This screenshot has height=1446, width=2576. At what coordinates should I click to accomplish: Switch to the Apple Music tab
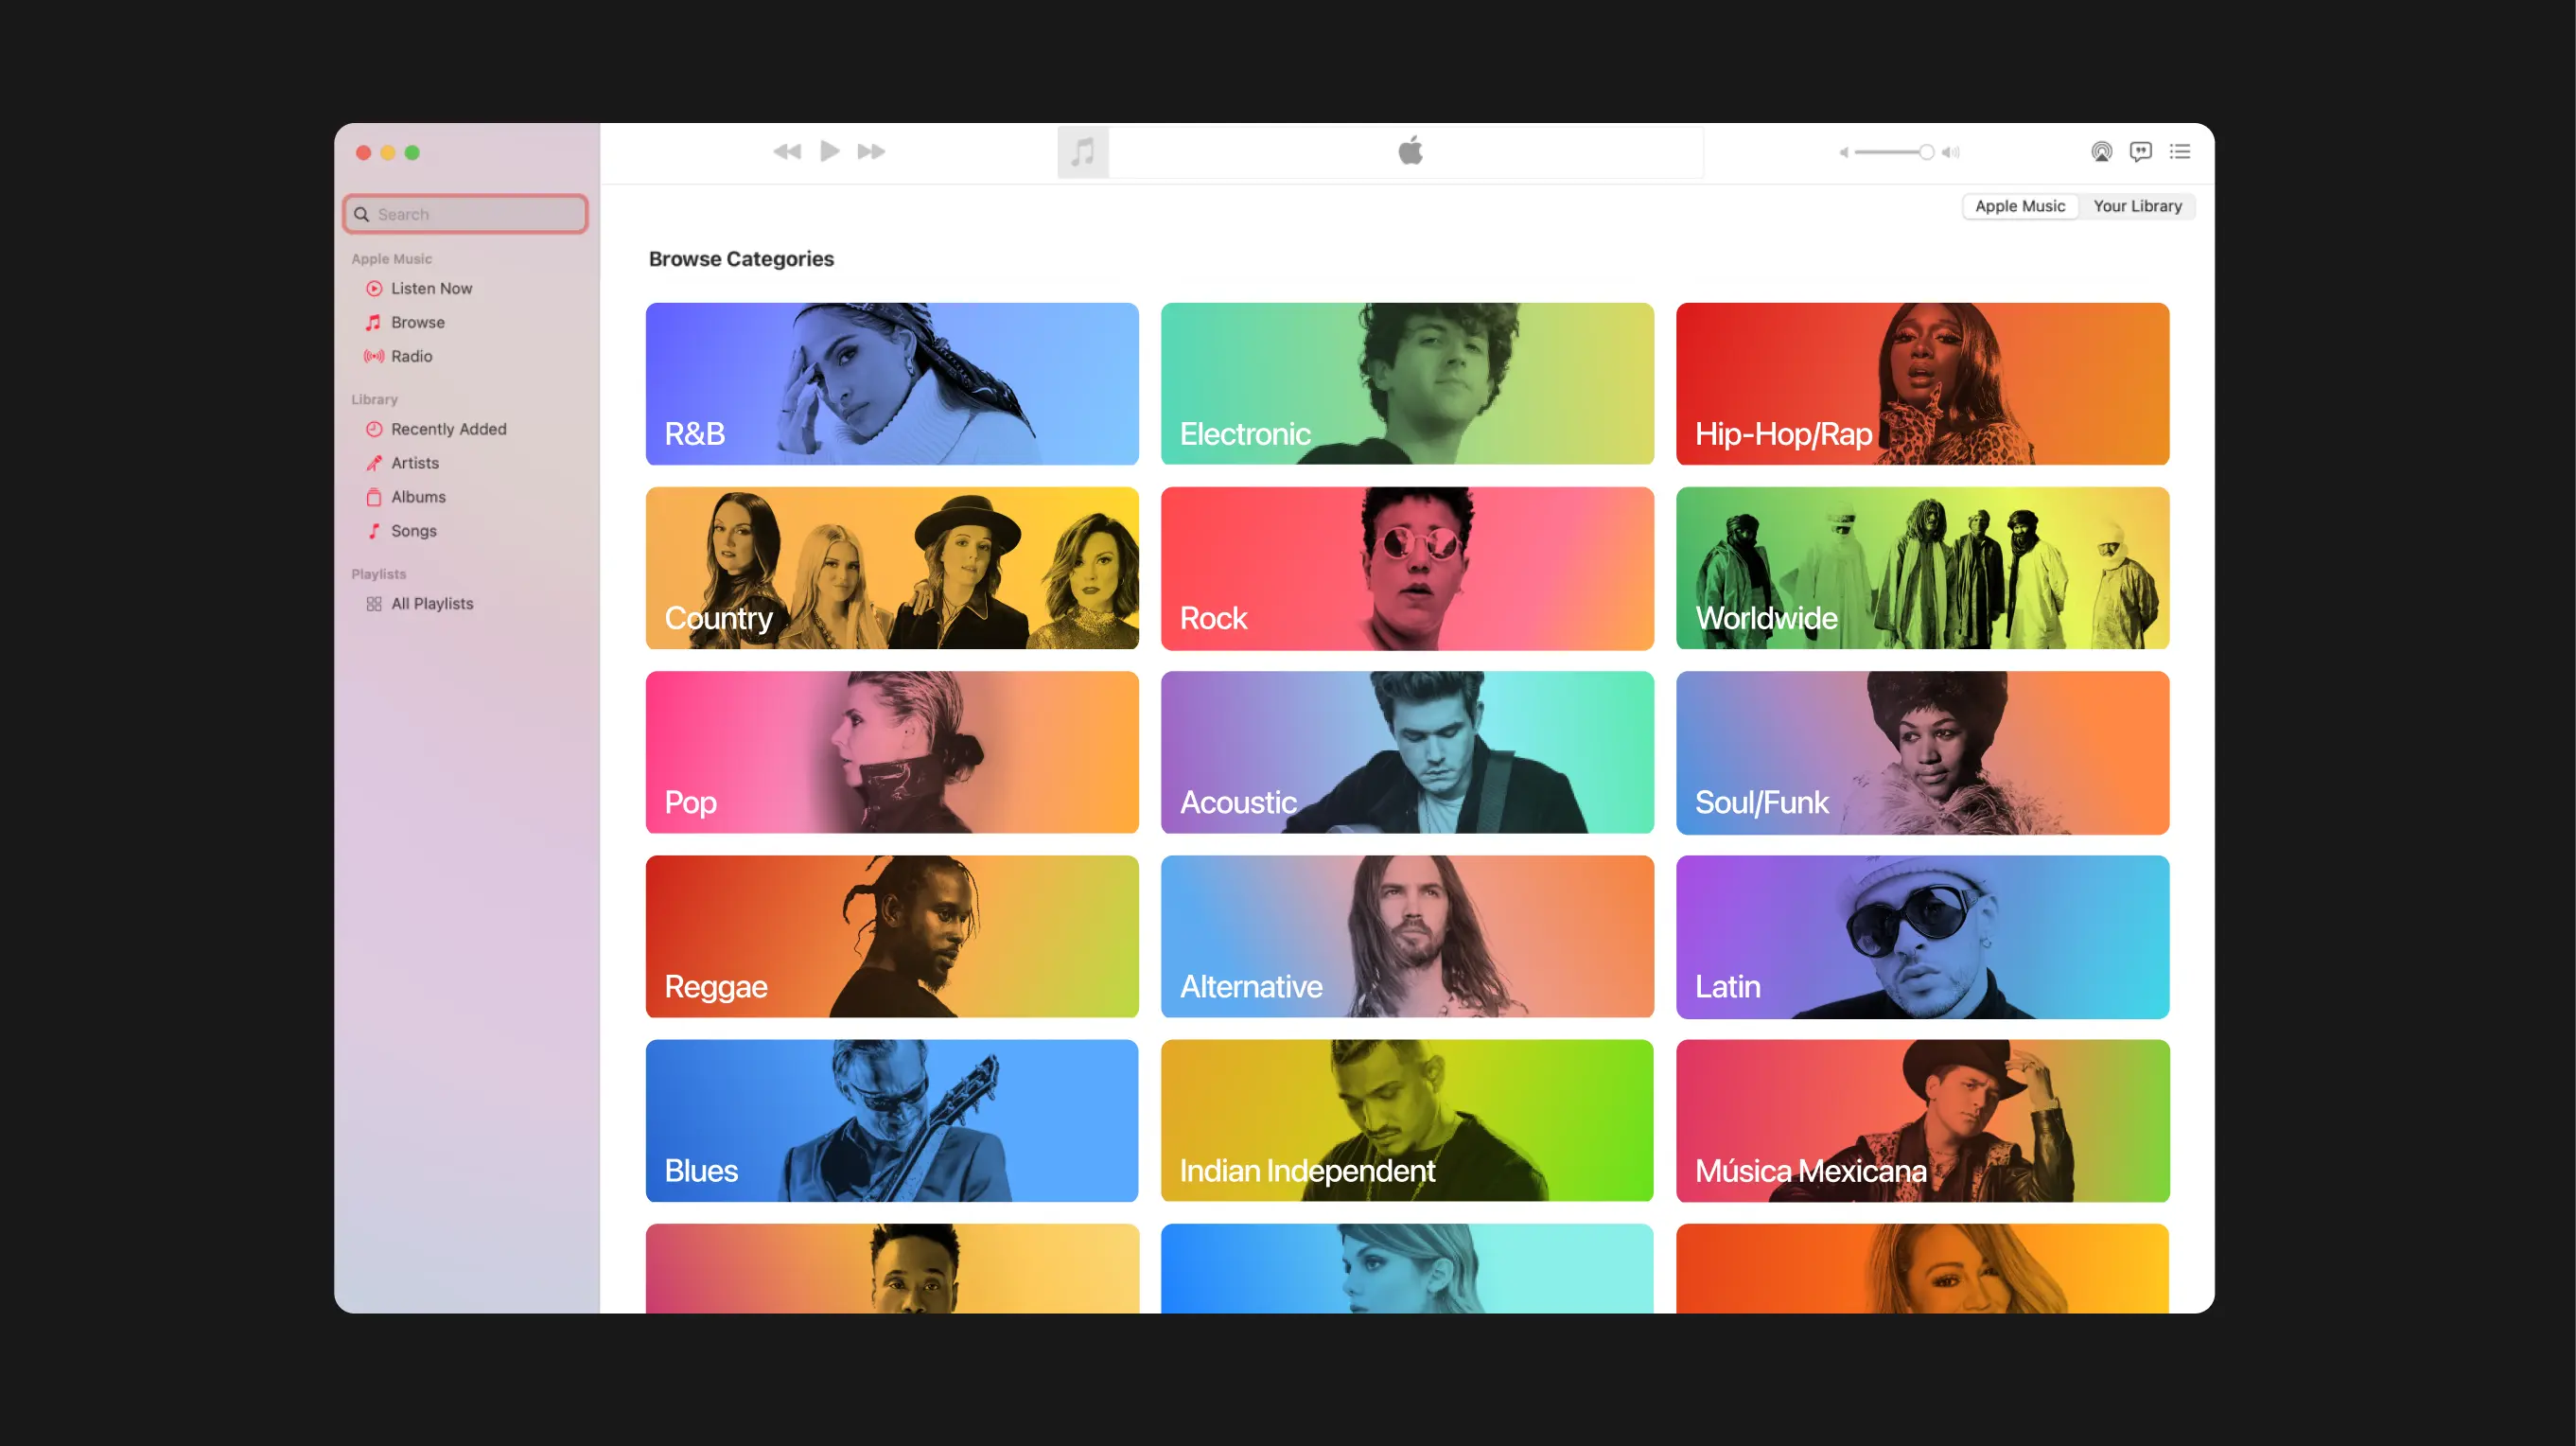click(x=2020, y=206)
